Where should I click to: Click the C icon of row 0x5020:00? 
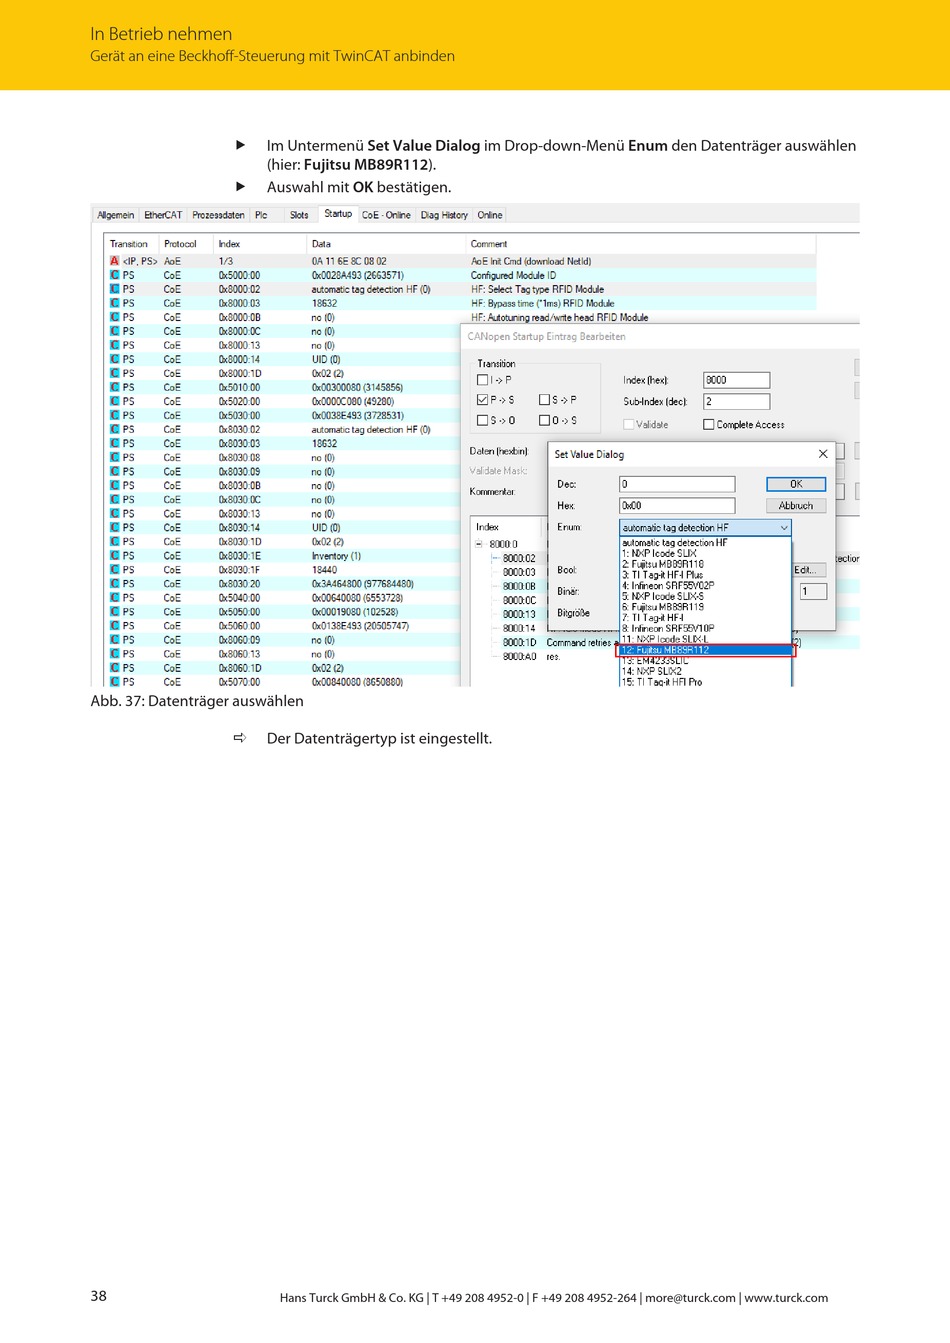point(114,401)
